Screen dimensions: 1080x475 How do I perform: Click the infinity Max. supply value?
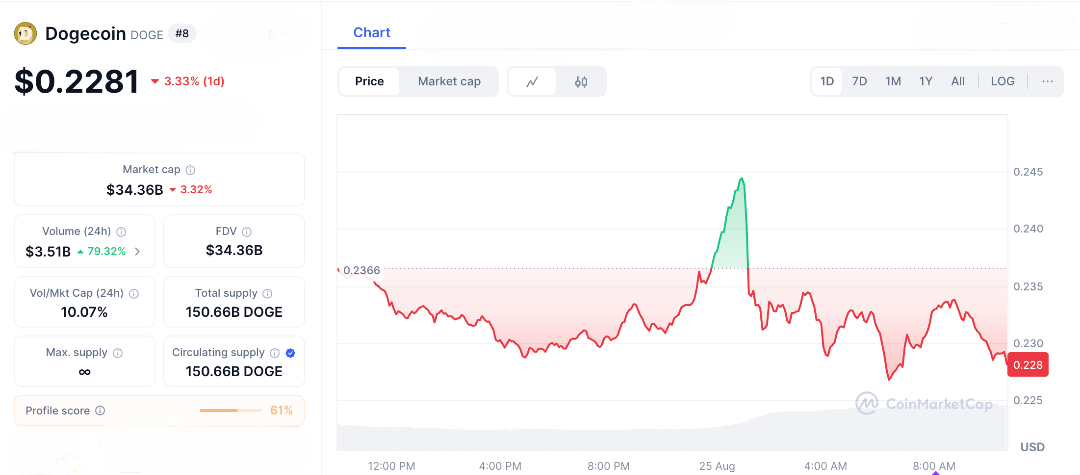click(x=85, y=372)
